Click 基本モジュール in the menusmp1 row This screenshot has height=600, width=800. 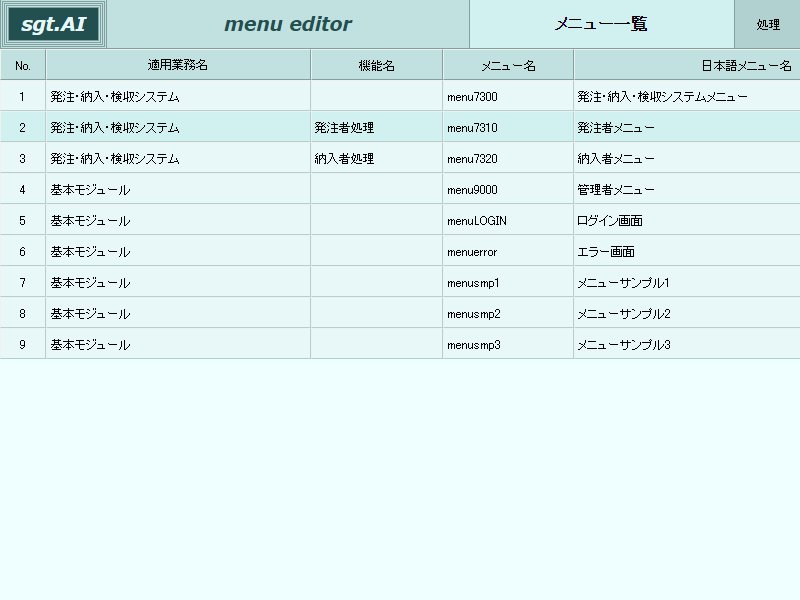pyautogui.click(x=178, y=283)
